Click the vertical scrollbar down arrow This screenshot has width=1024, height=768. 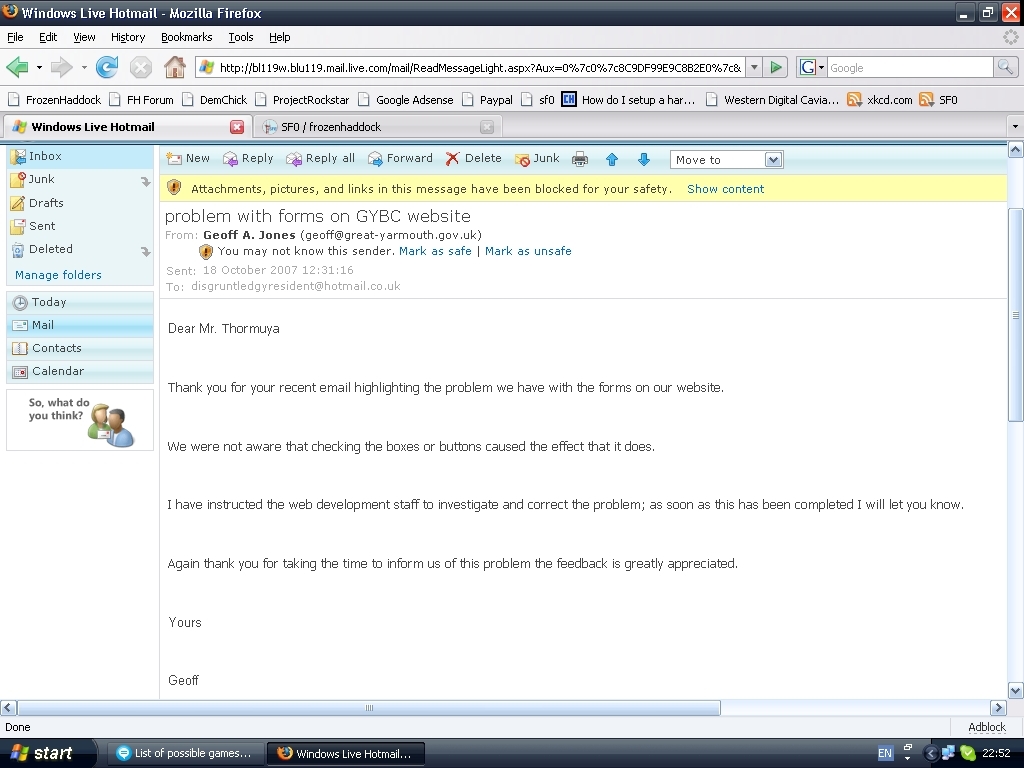pyautogui.click(x=1016, y=690)
